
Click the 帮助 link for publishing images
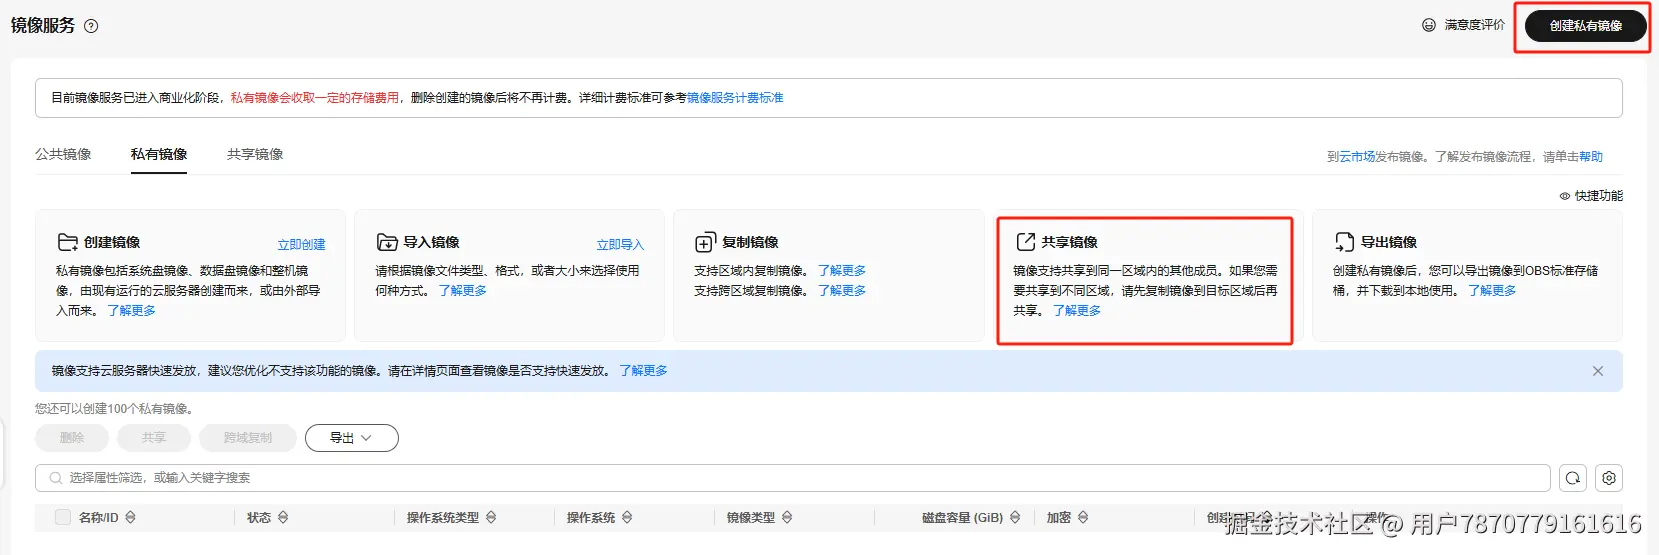point(1591,157)
